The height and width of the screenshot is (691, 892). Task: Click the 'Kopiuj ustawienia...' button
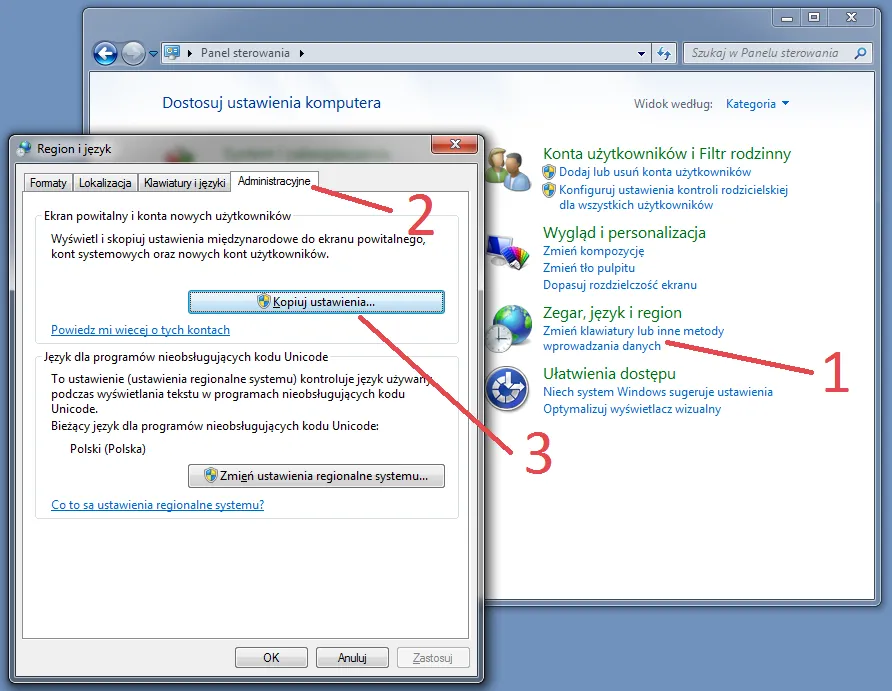pyautogui.click(x=316, y=302)
